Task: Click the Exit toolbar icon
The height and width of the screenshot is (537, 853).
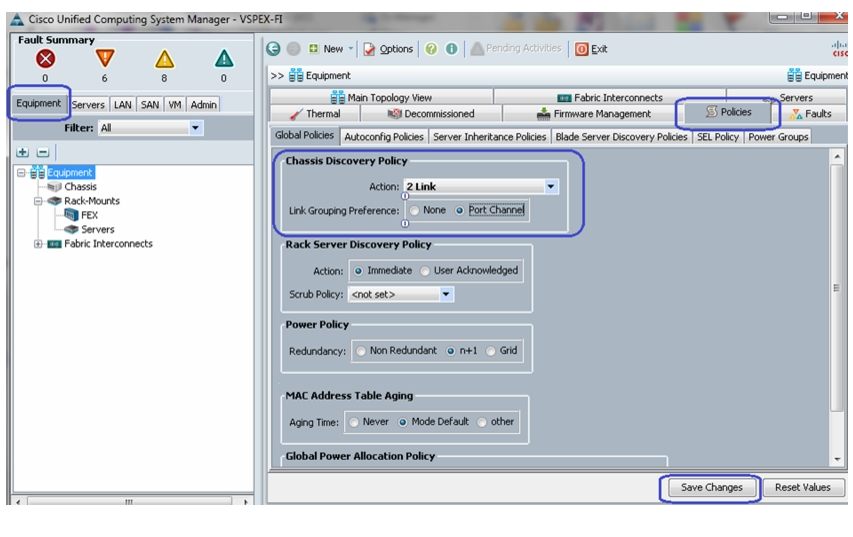Action: (x=582, y=49)
